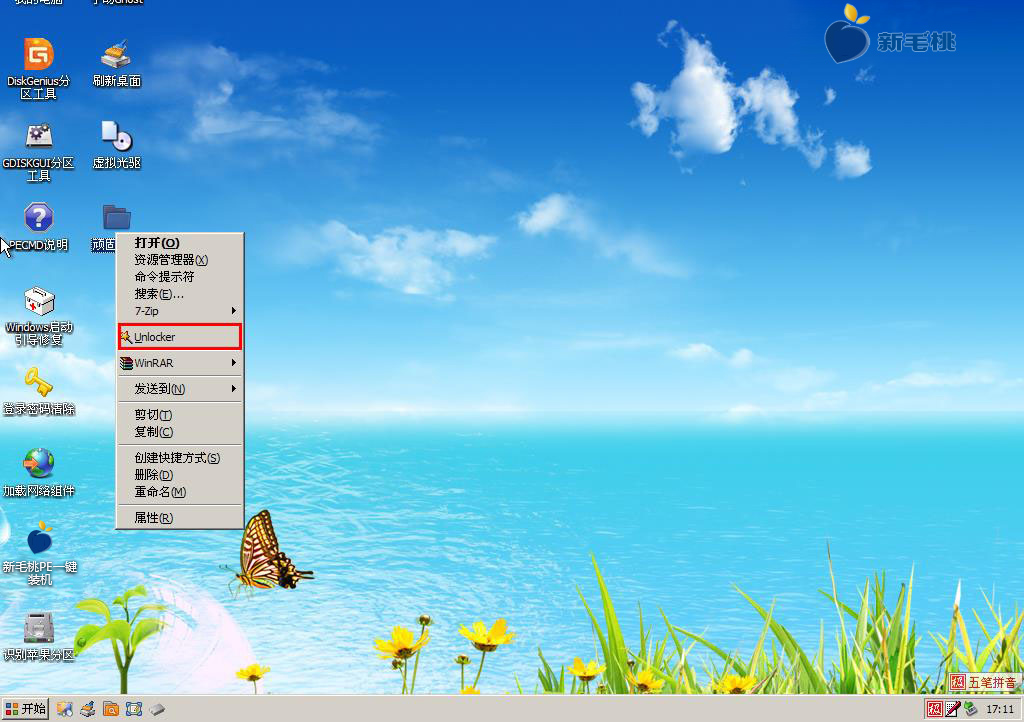Select 创建快捷方式(S) in the context menu
The image size is (1024, 722).
pos(180,458)
